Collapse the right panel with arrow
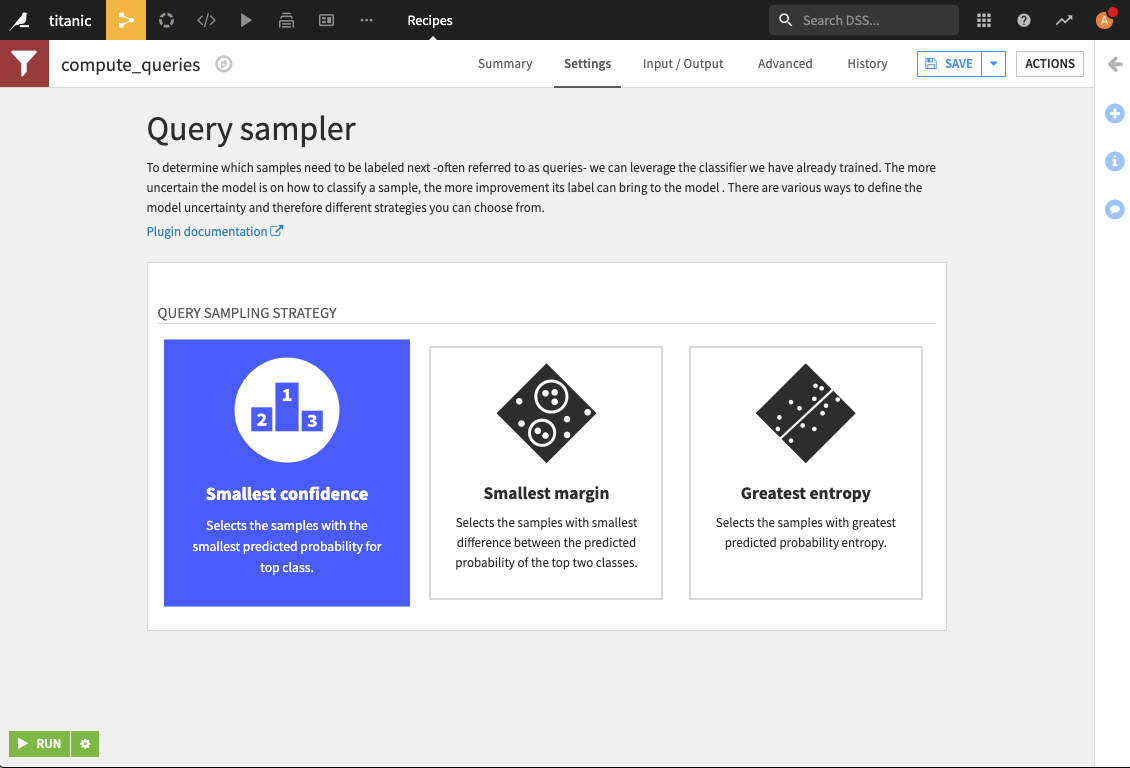 (1115, 64)
